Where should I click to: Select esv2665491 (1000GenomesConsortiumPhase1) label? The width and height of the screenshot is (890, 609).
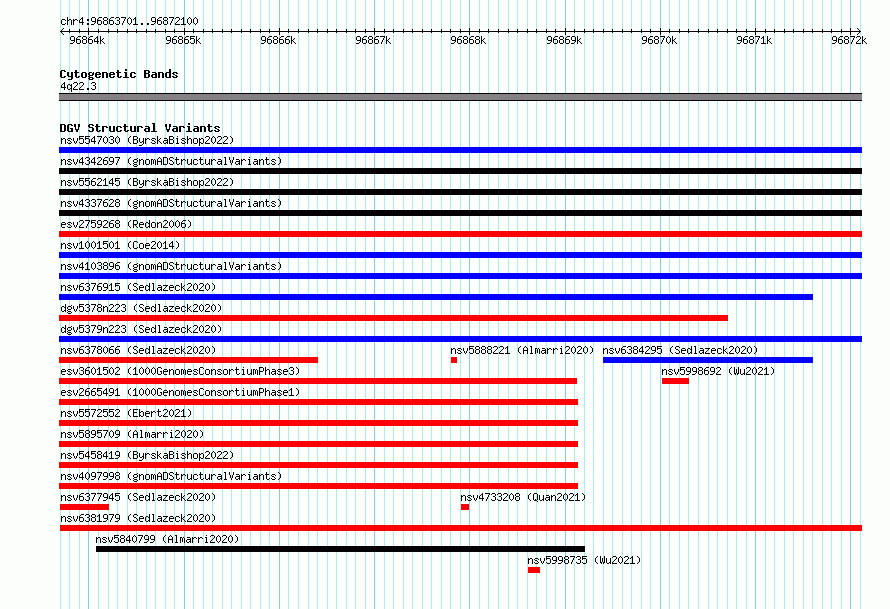point(180,392)
